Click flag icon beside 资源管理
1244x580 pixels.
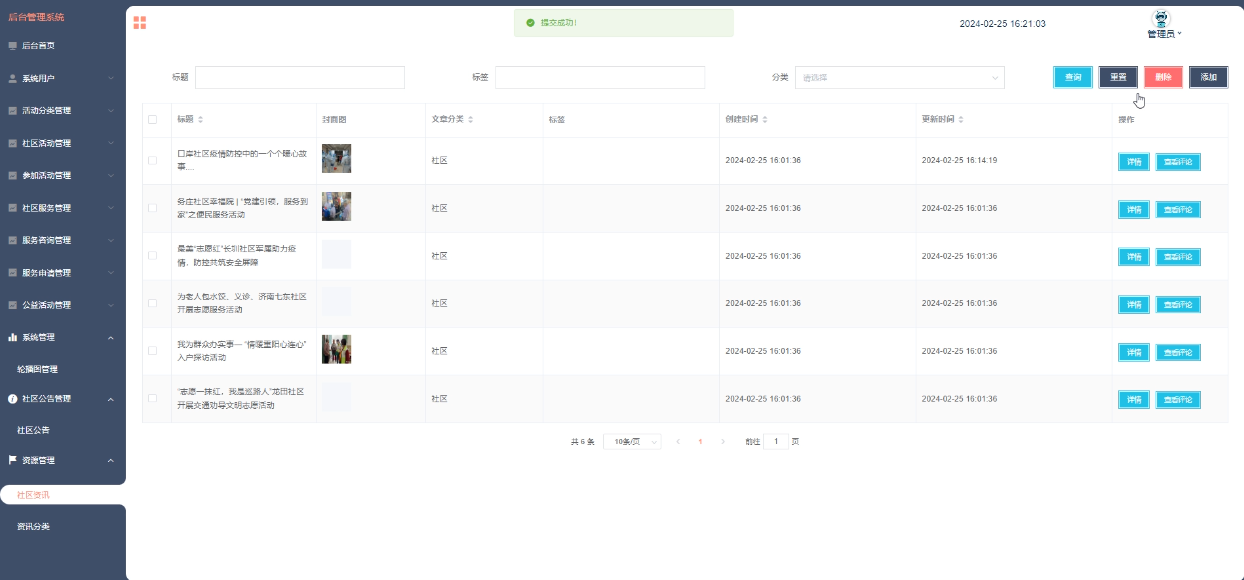coord(13,460)
